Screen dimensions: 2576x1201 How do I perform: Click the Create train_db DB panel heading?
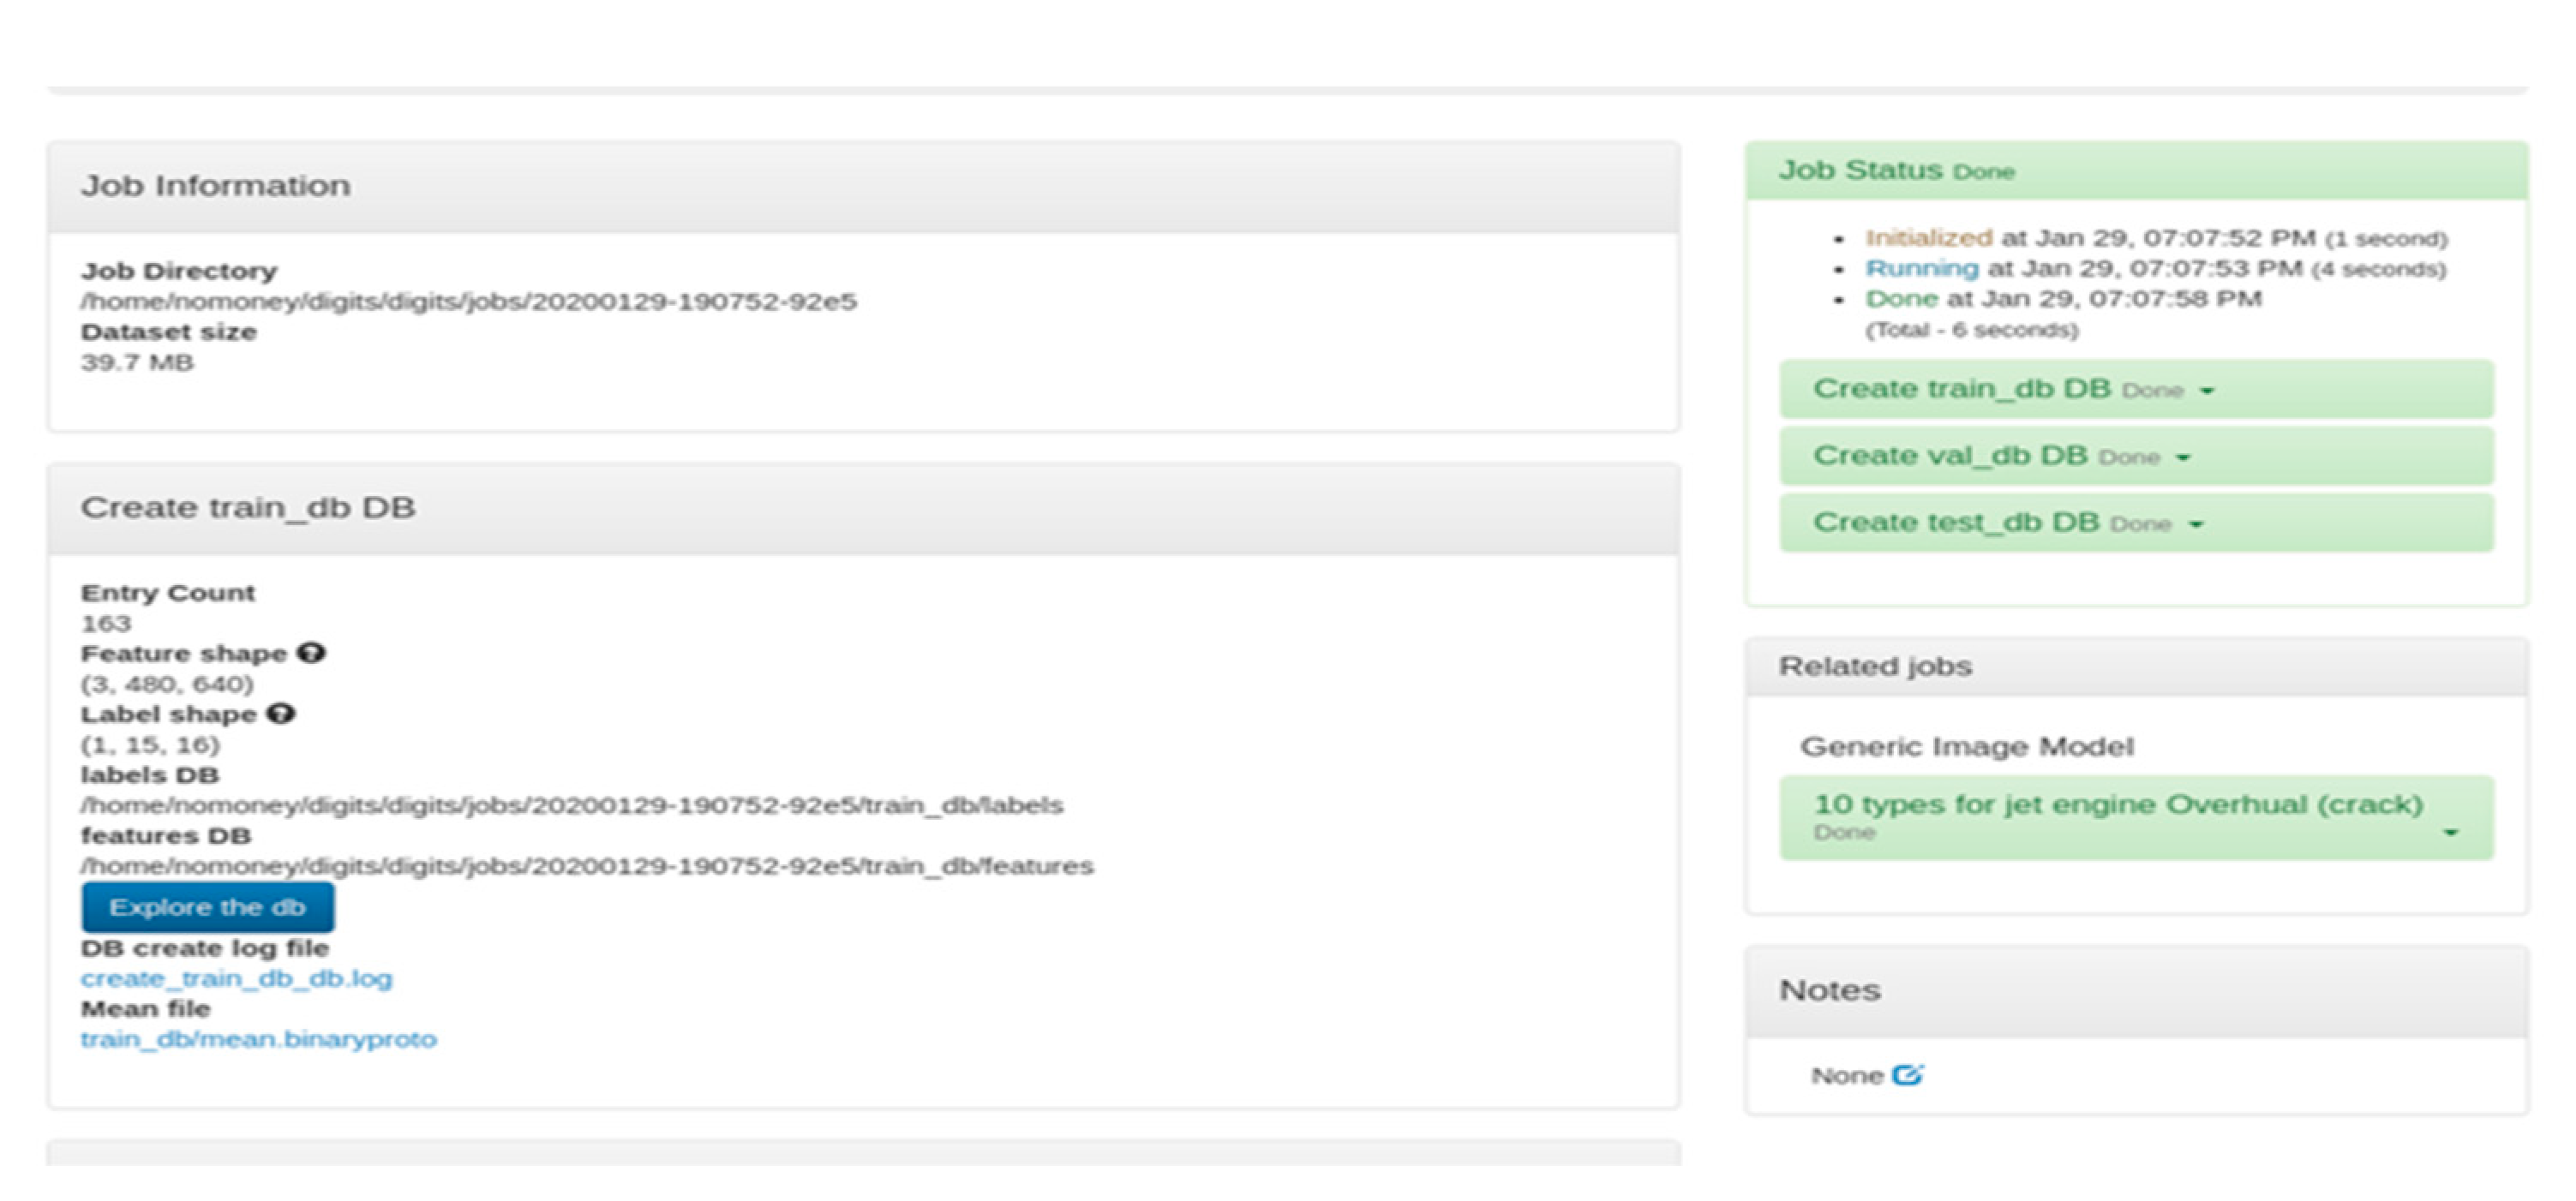(x=247, y=508)
